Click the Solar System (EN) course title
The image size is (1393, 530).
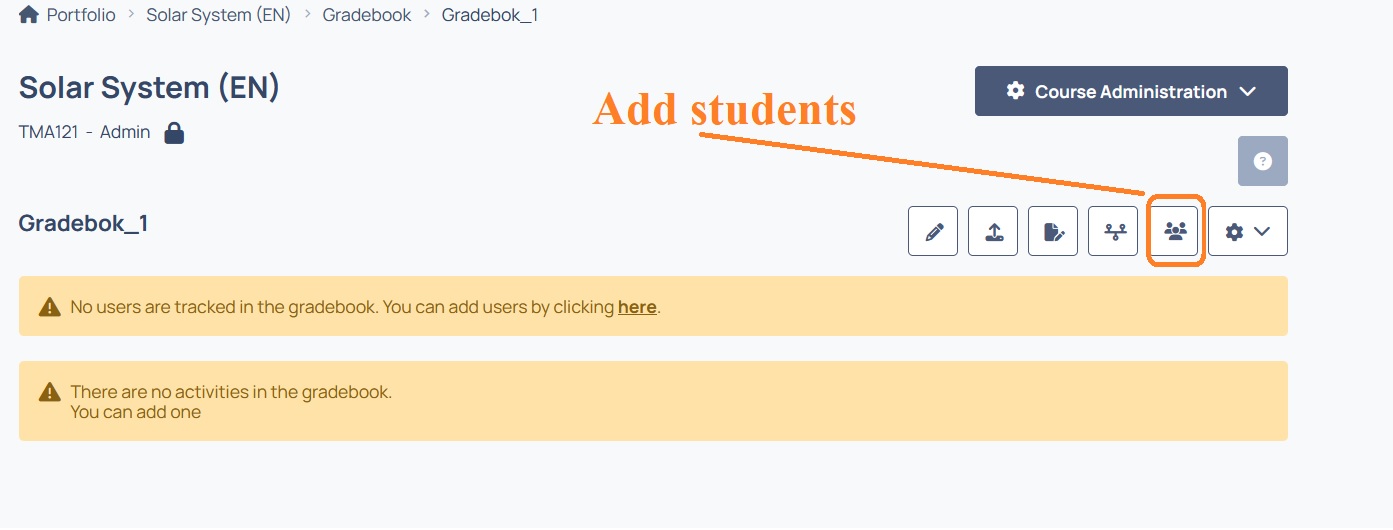tap(149, 87)
